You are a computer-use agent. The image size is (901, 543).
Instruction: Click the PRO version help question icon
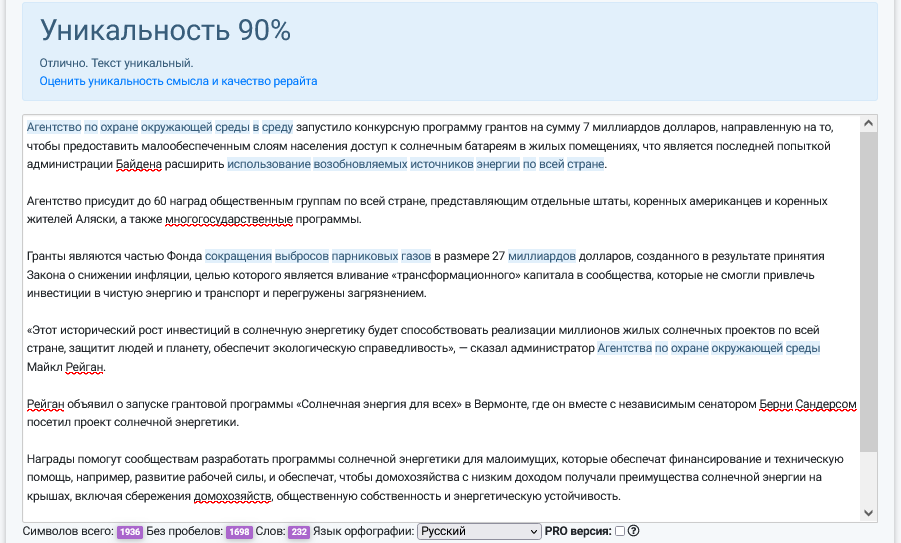(633, 531)
